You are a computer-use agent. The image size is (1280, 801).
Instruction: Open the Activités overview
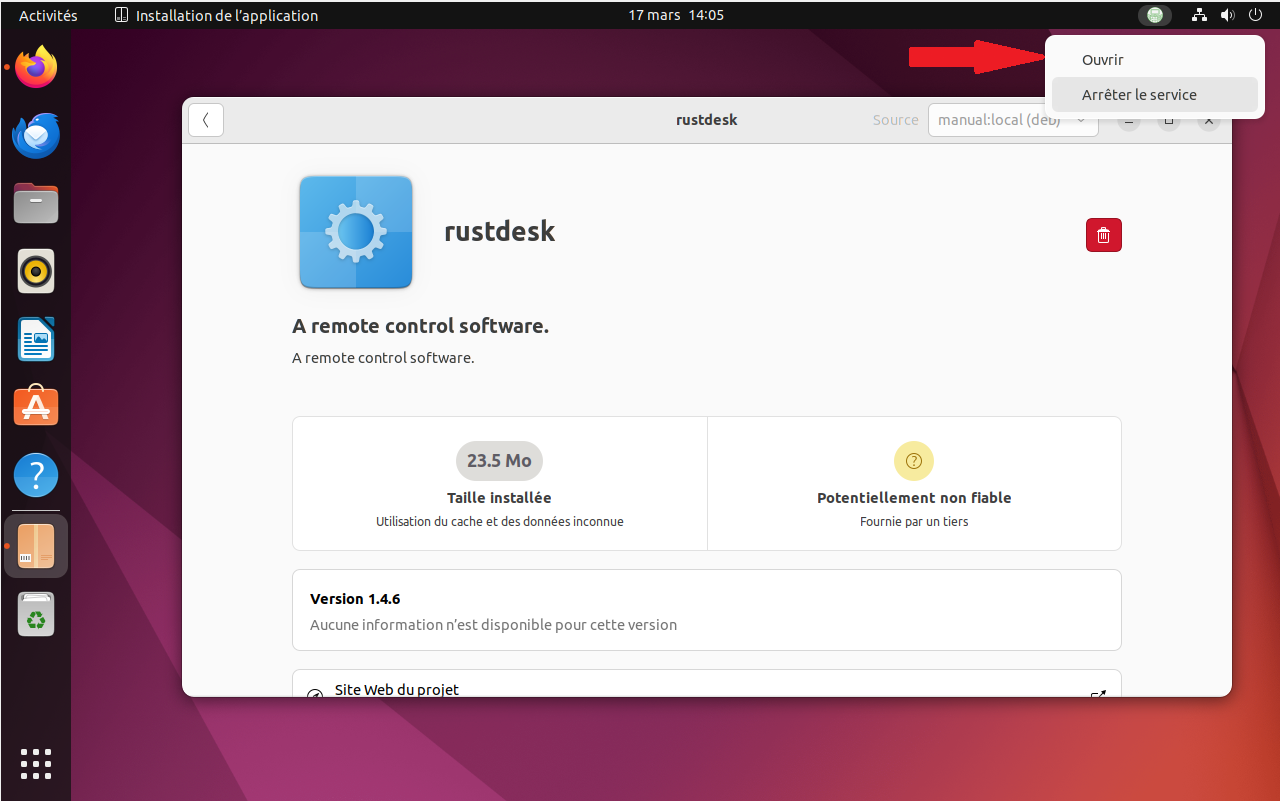pyautogui.click(x=48, y=15)
